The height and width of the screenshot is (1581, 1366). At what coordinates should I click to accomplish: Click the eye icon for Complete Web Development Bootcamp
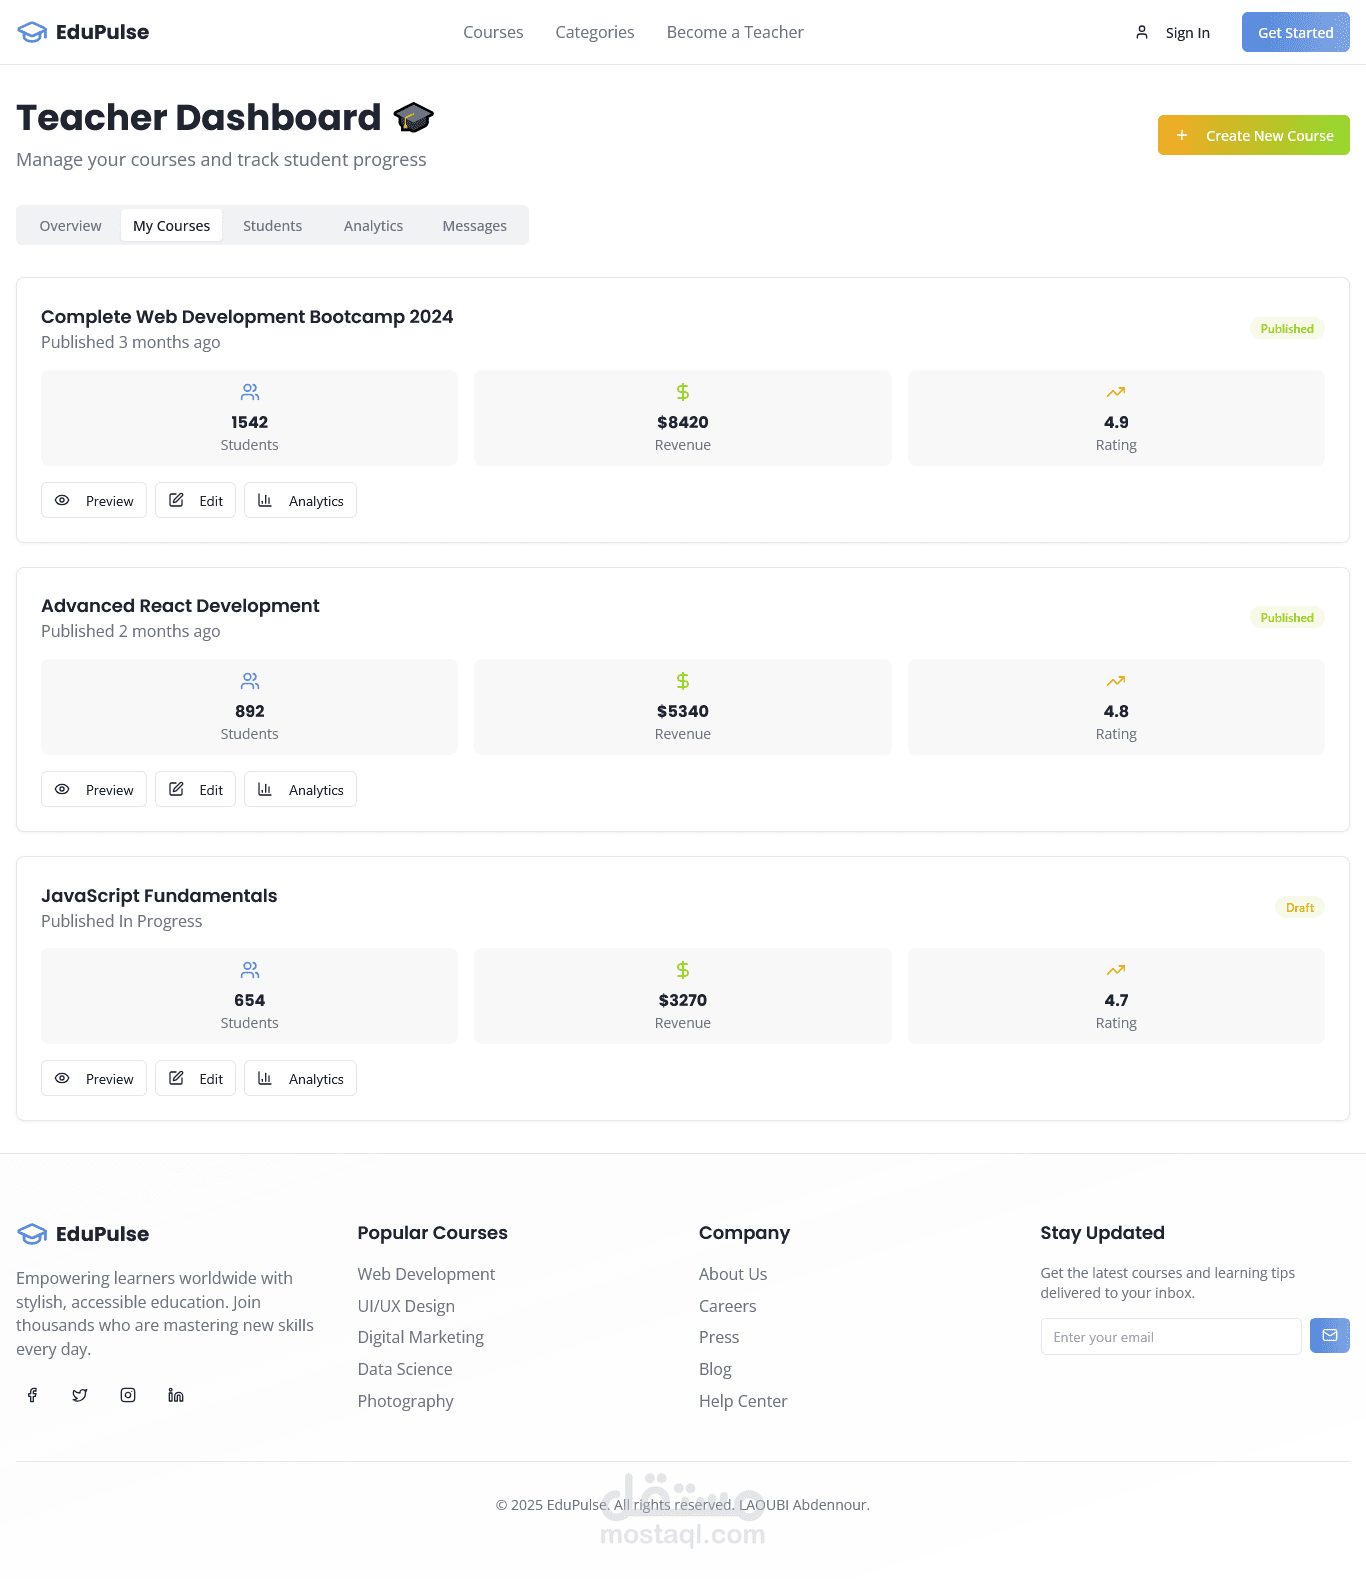[62, 500]
